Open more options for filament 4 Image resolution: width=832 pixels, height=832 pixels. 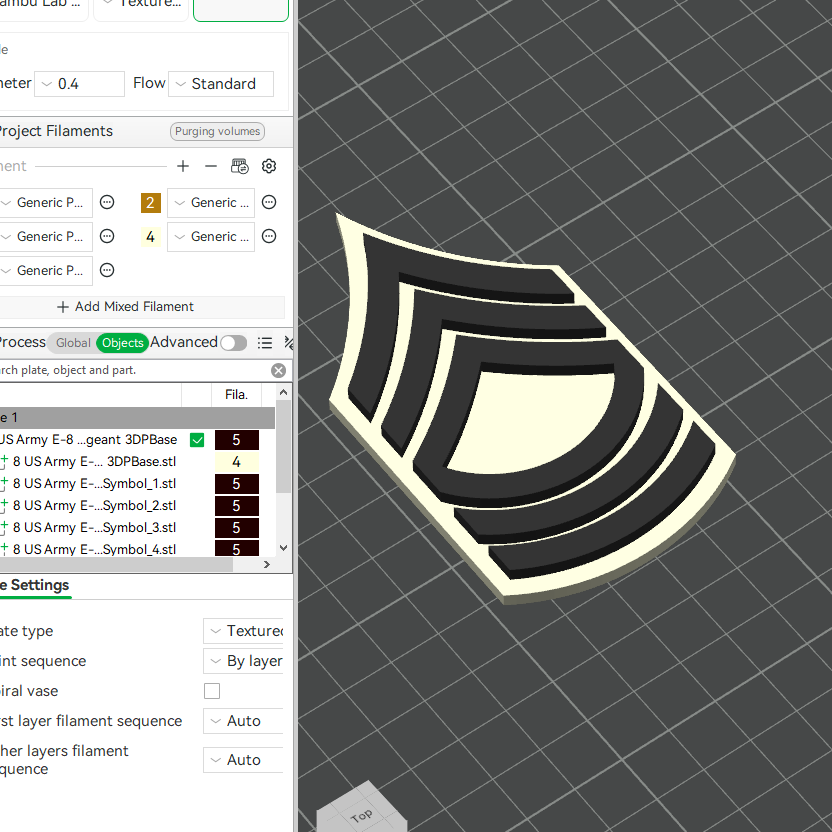[269, 236]
